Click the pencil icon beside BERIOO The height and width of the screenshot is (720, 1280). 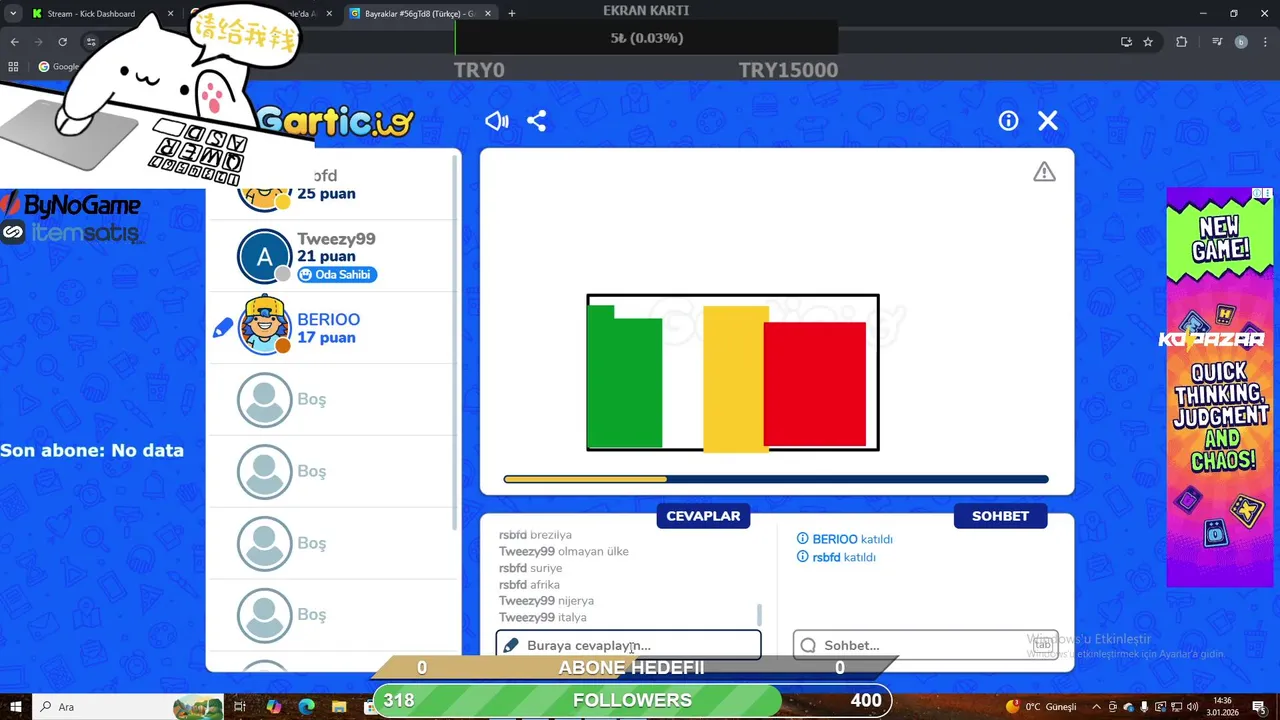click(223, 328)
